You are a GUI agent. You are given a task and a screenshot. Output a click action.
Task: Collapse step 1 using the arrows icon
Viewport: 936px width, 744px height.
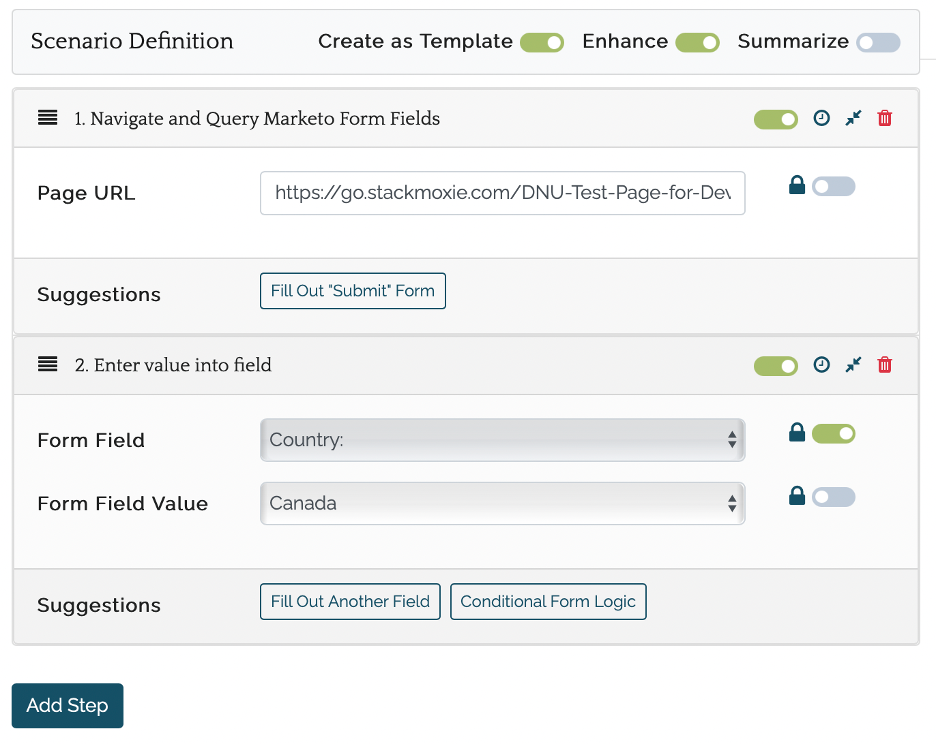point(853,118)
